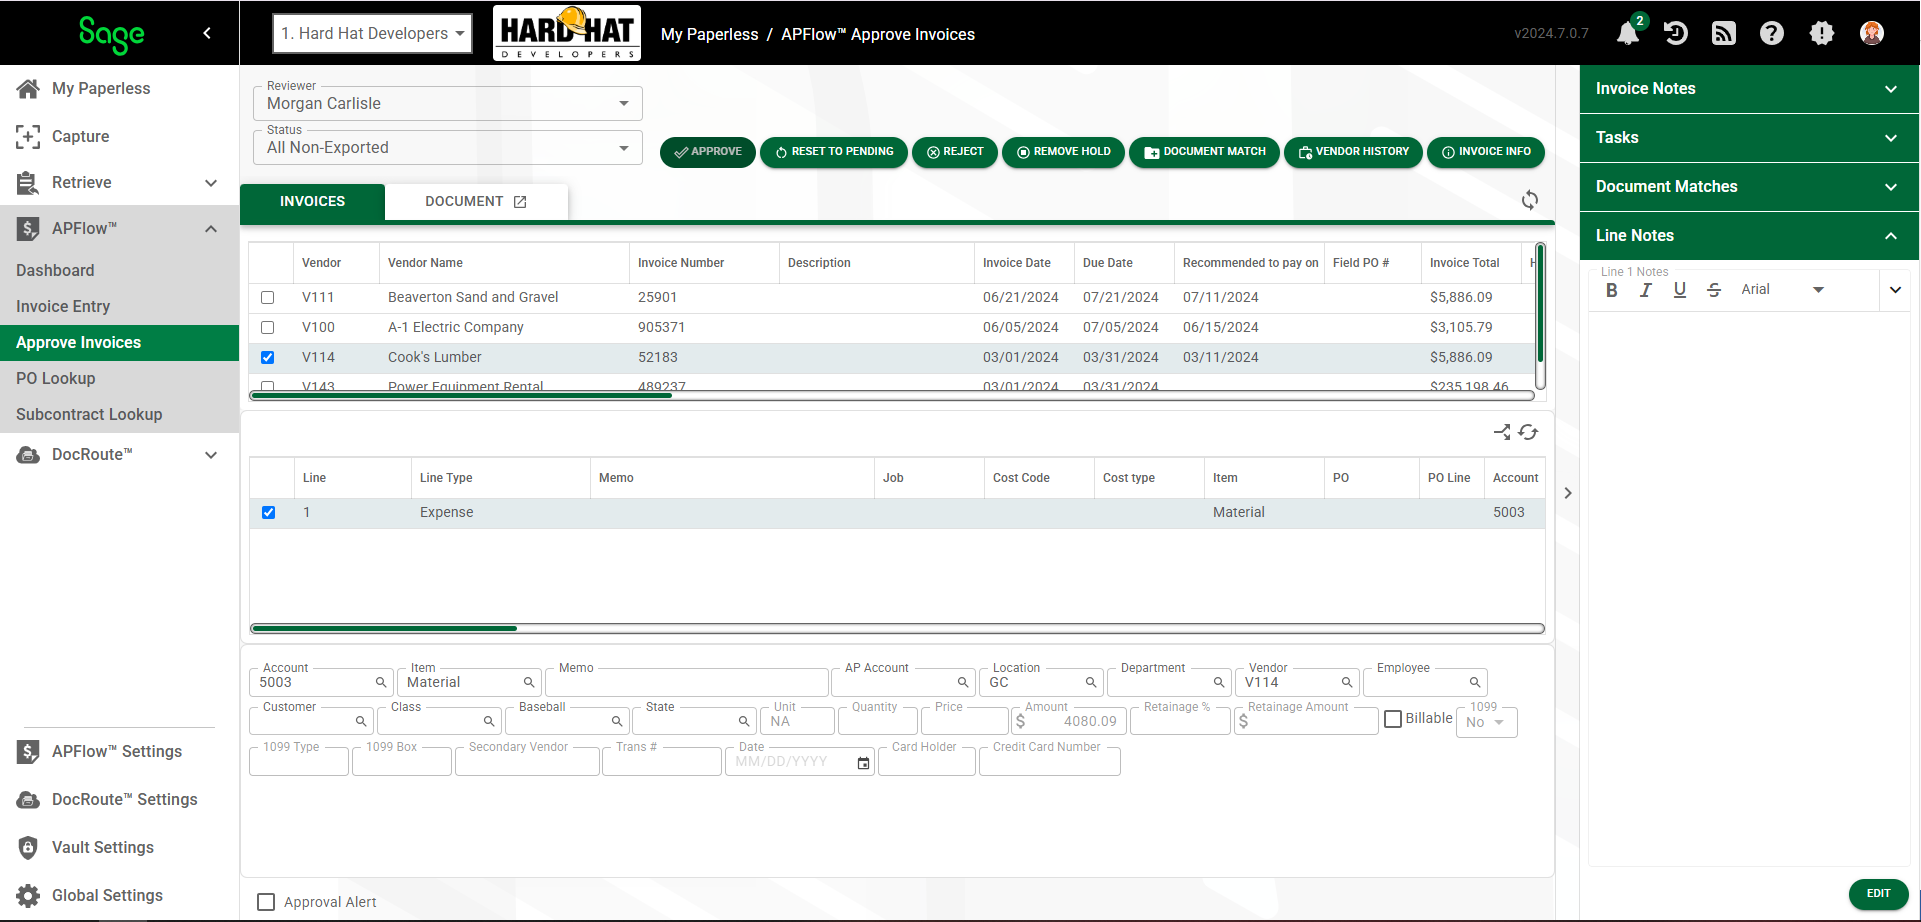This screenshot has height=922, width=1921.
Task: Click into the Memo input field
Action: (687, 683)
